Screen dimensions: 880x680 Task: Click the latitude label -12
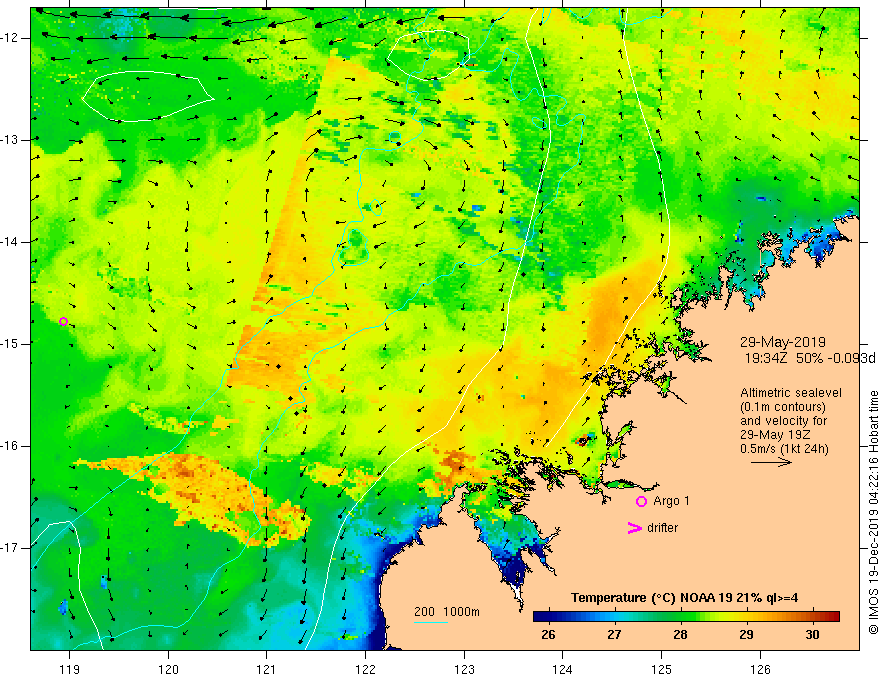click(x=11, y=38)
